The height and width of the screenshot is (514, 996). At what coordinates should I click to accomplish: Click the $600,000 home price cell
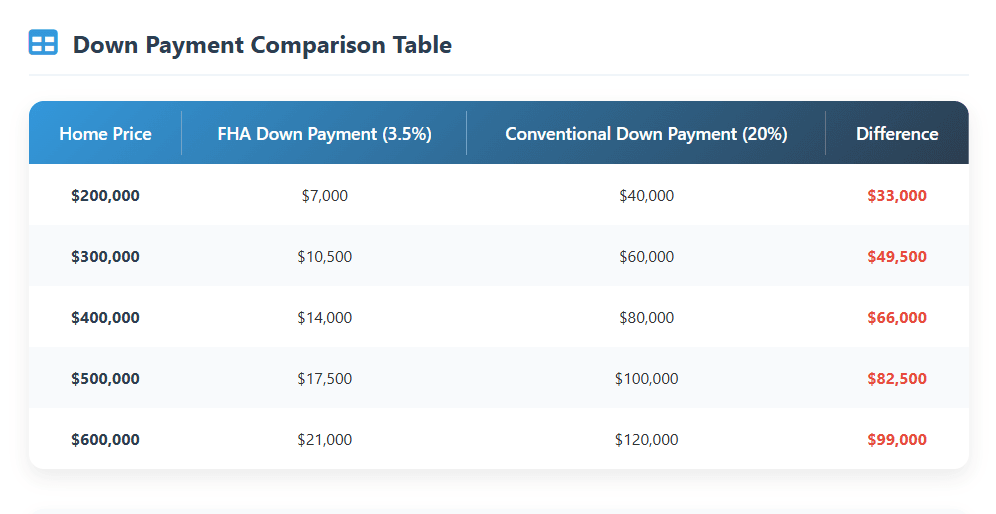[x=105, y=440]
